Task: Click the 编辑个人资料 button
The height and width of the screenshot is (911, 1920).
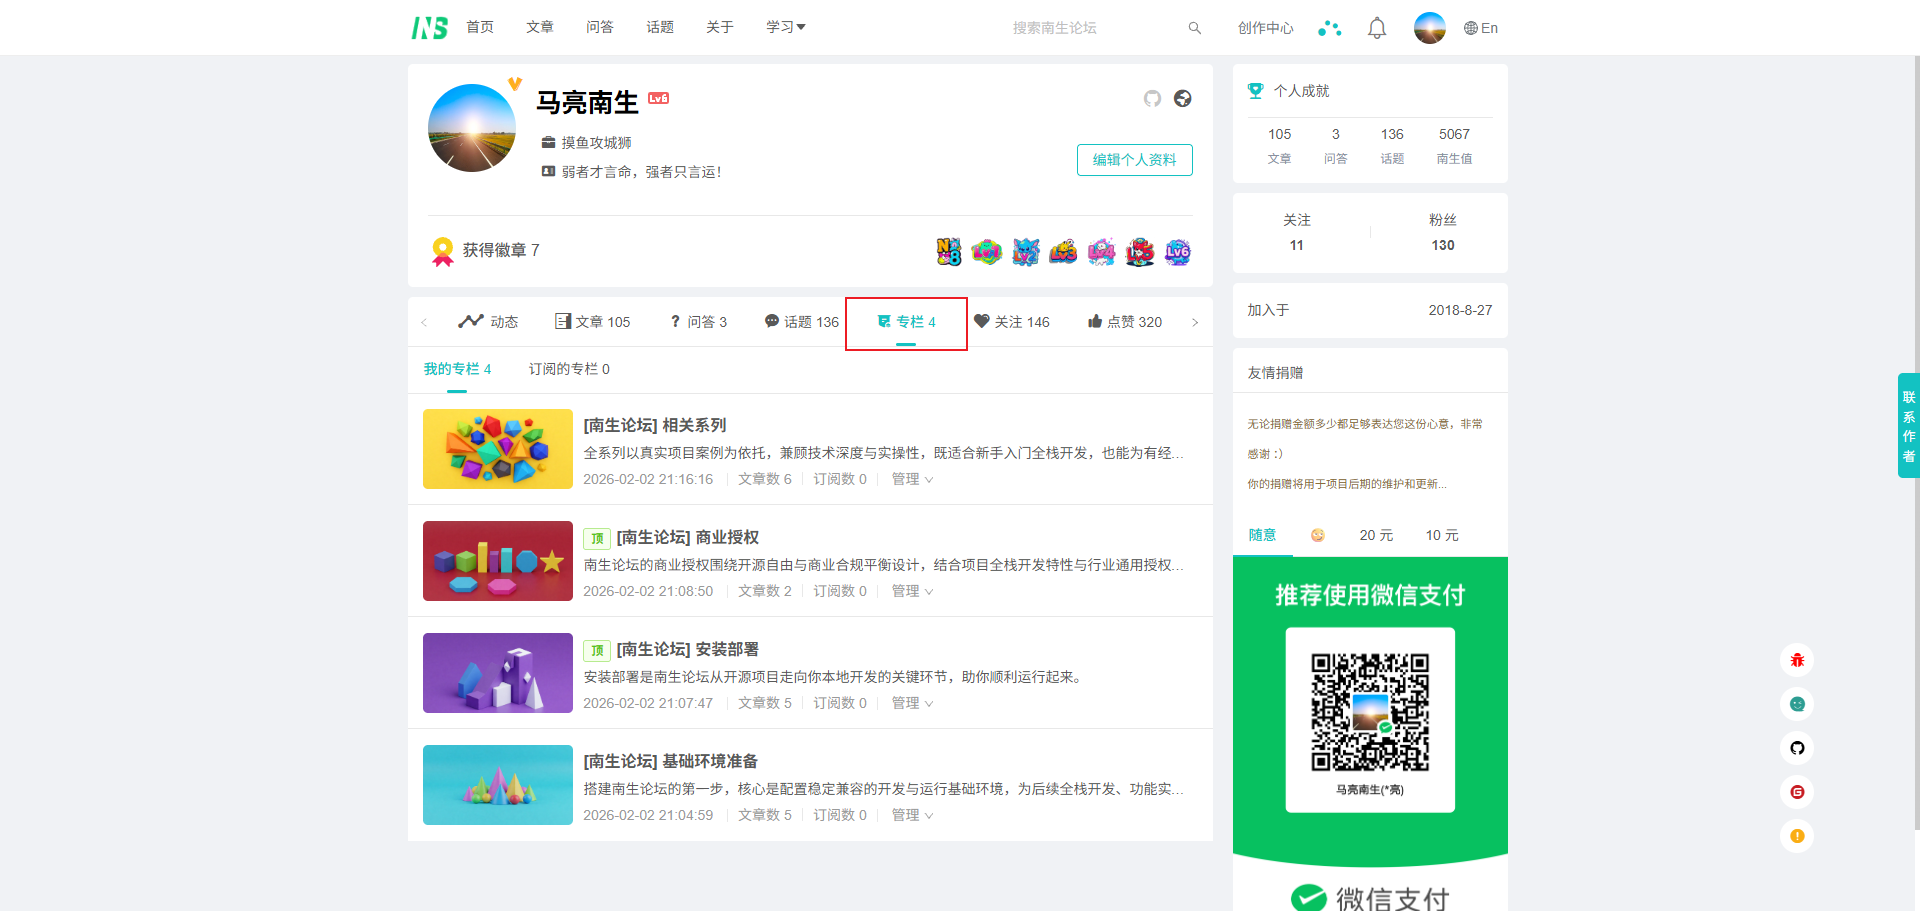Action: pyautogui.click(x=1134, y=160)
